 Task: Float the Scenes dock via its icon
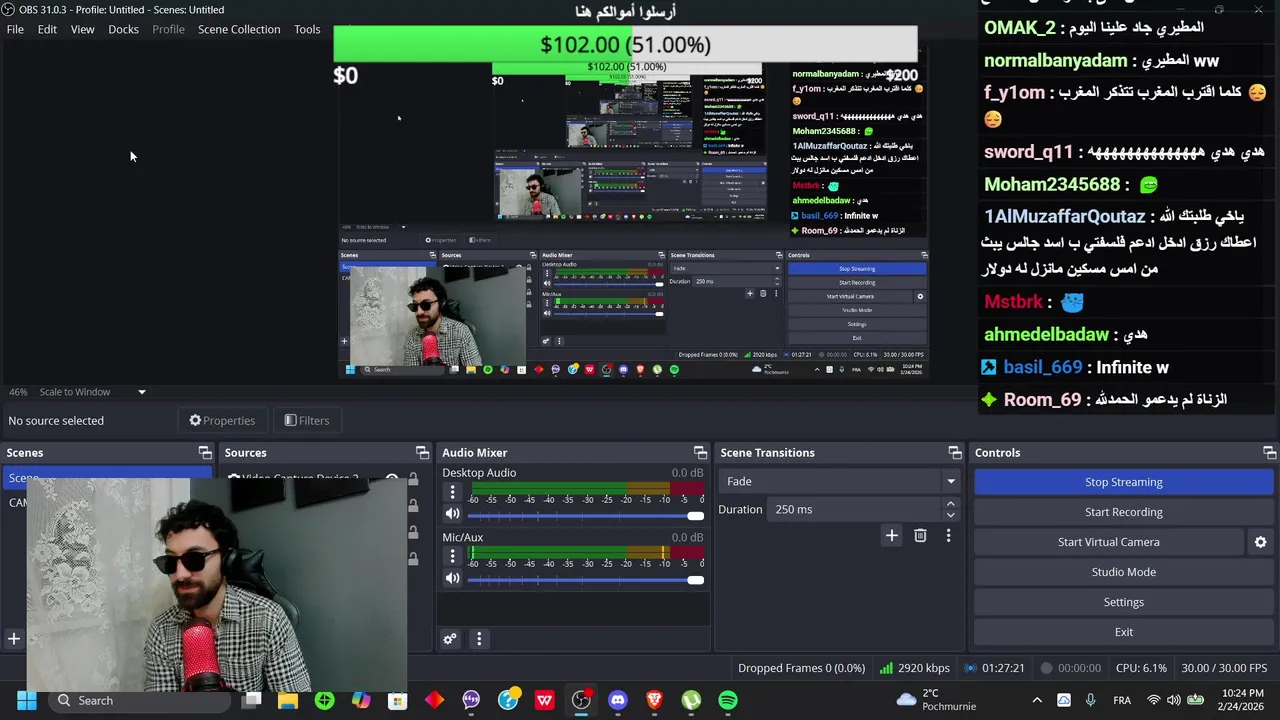[x=205, y=453]
